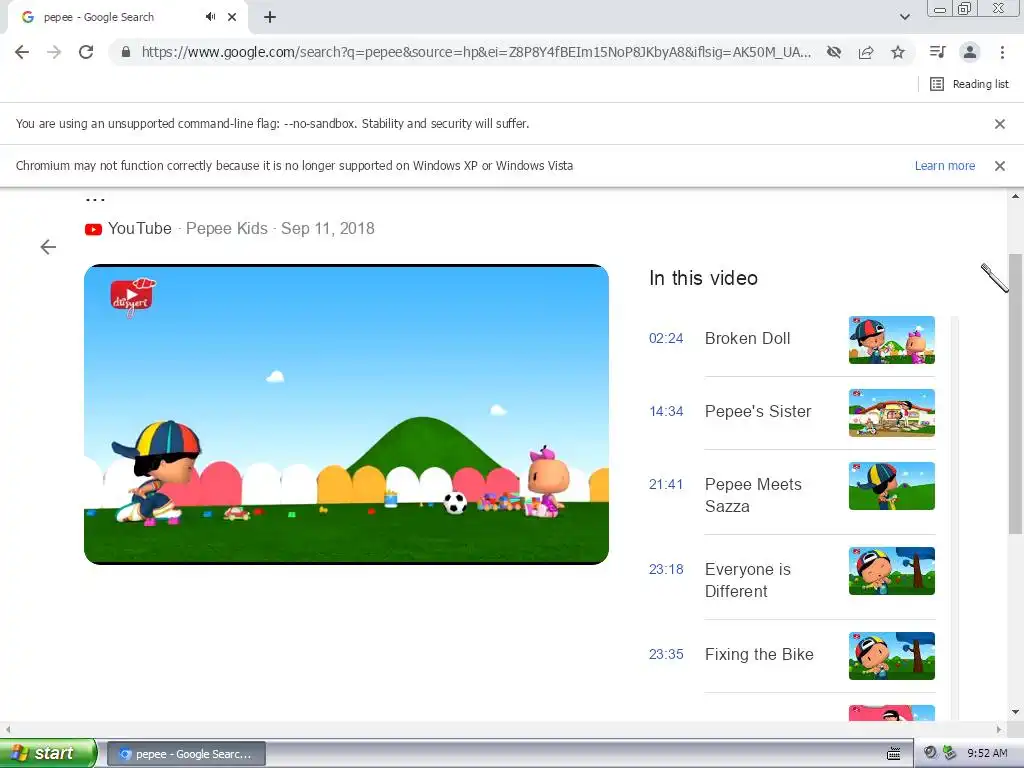Jump to 21:41 timestamp
Screen dimensions: 1024x768
665,485
